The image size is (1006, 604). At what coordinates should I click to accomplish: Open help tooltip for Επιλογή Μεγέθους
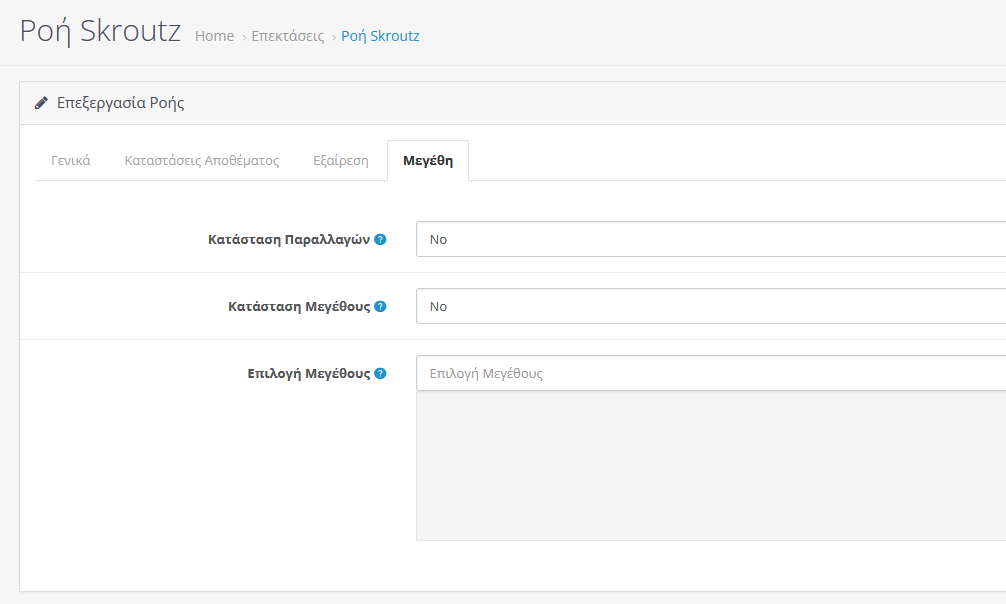(380, 374)
